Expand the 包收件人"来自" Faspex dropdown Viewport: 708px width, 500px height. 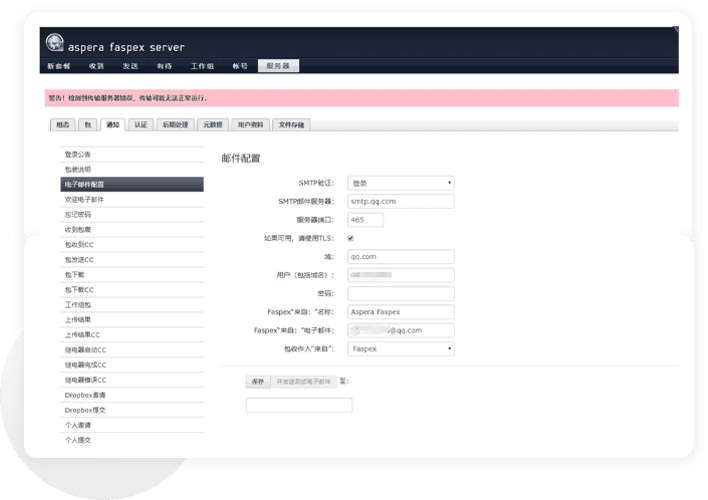pyautogui.click(x=400, y=349)
